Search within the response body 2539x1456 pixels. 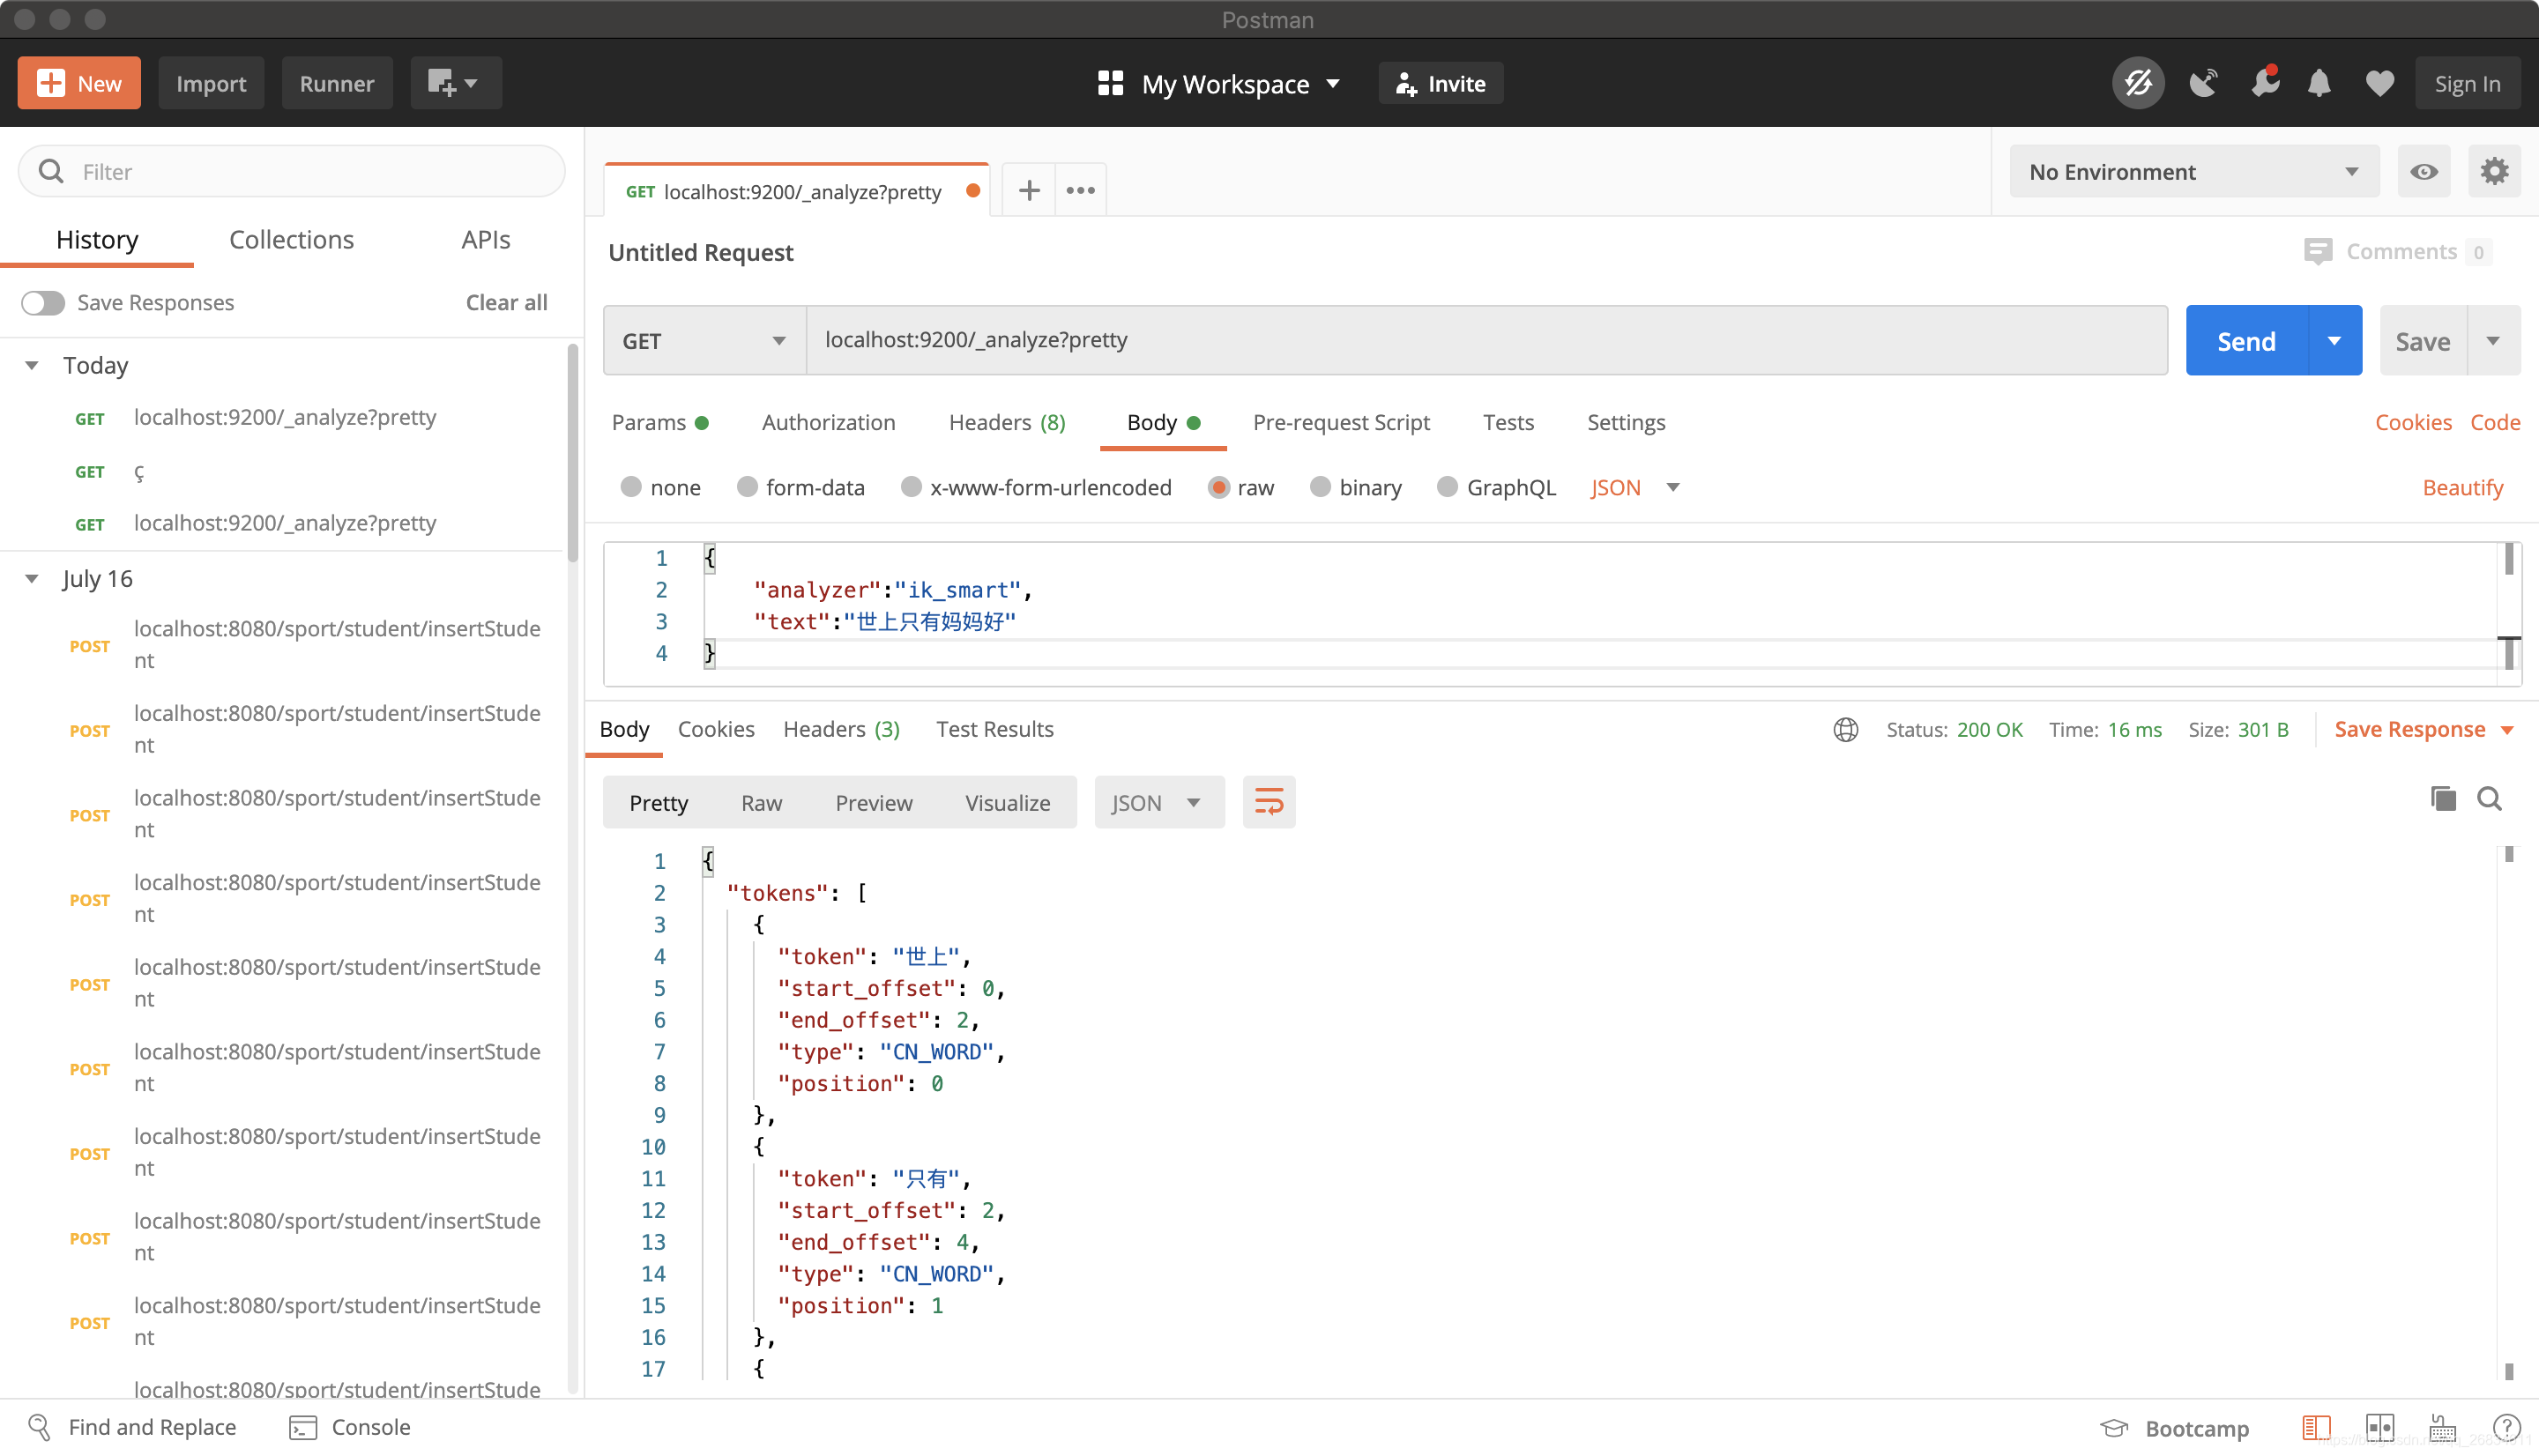tap(2491, 799)
